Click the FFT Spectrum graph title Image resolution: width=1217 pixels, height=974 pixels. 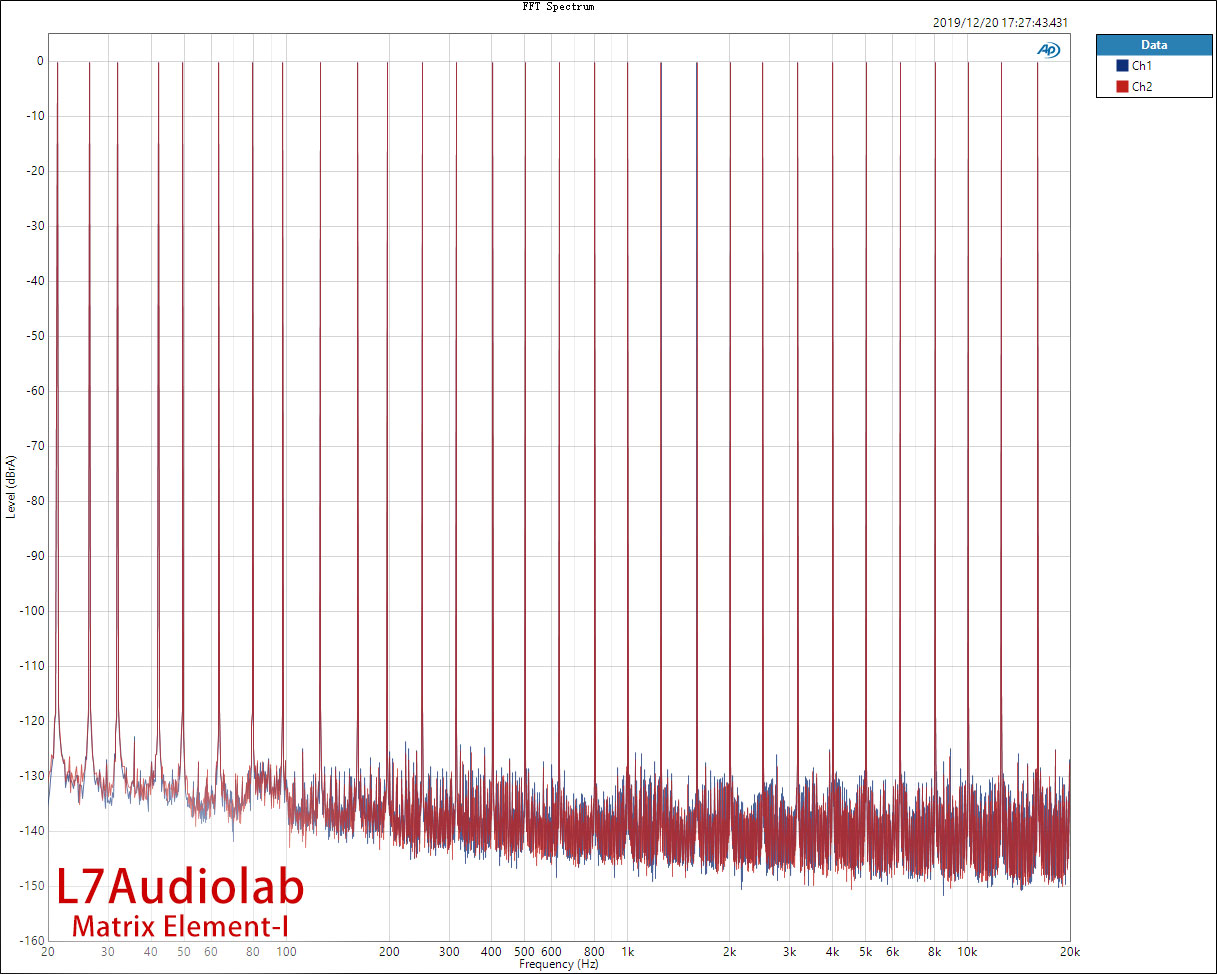pyautogui.click(x=558, y=7)
